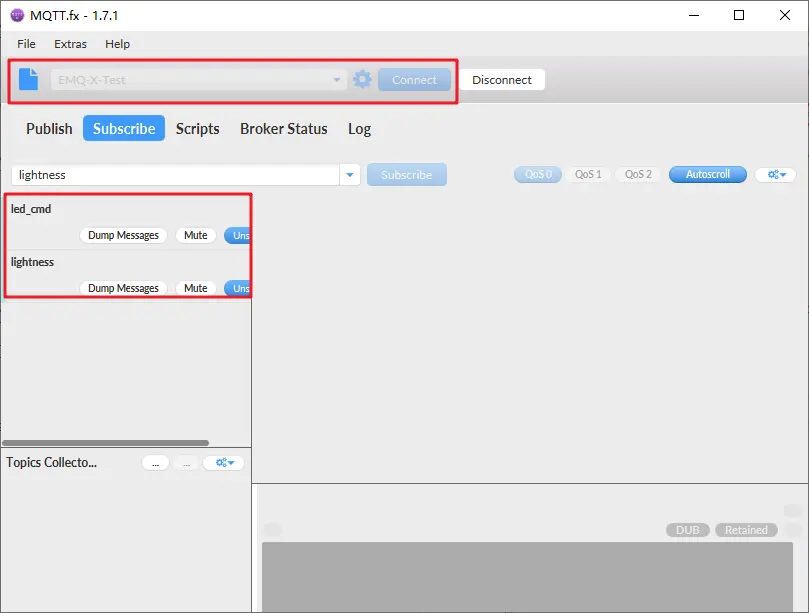Screen dimensions: 809x613
Task: Open the Help menu
Action: [117, 44]
